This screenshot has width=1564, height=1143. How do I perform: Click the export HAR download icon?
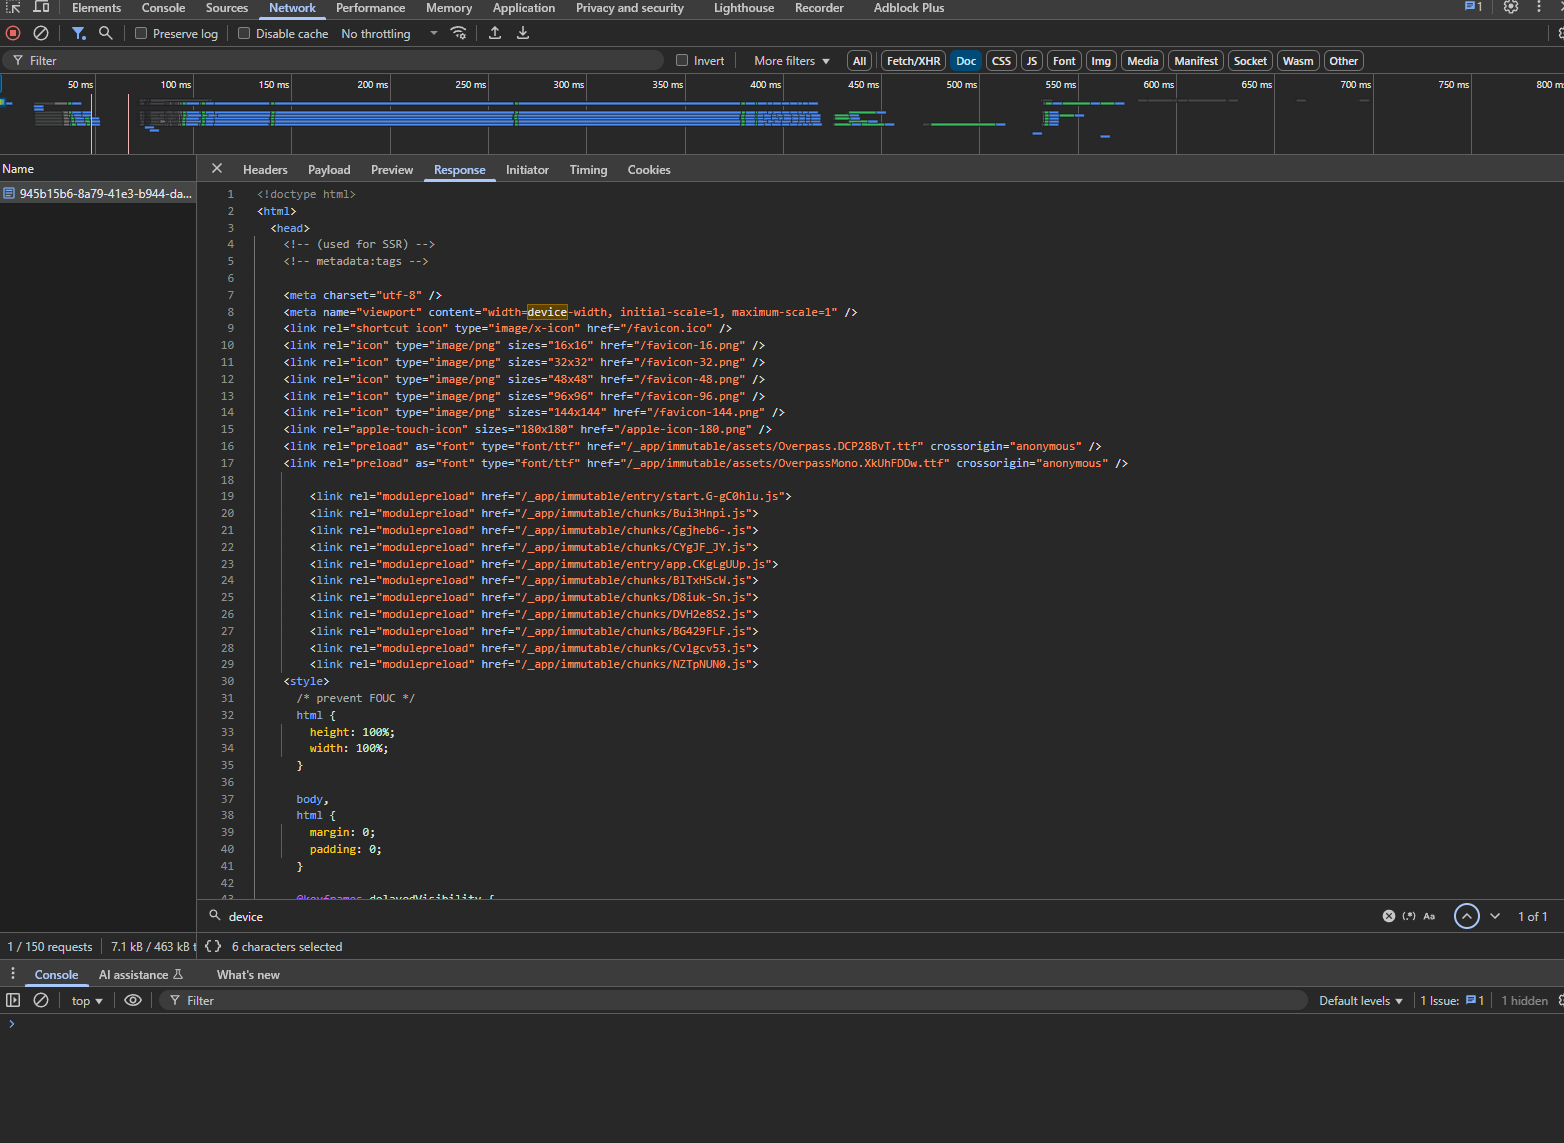523,33
